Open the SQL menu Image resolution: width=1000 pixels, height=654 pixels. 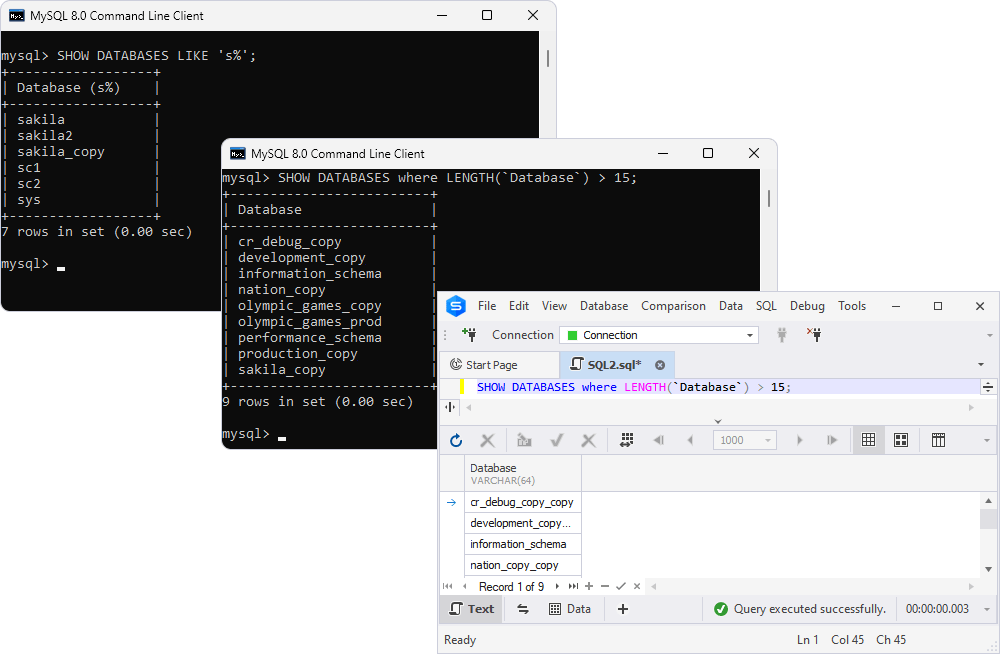tap(767, 306)
